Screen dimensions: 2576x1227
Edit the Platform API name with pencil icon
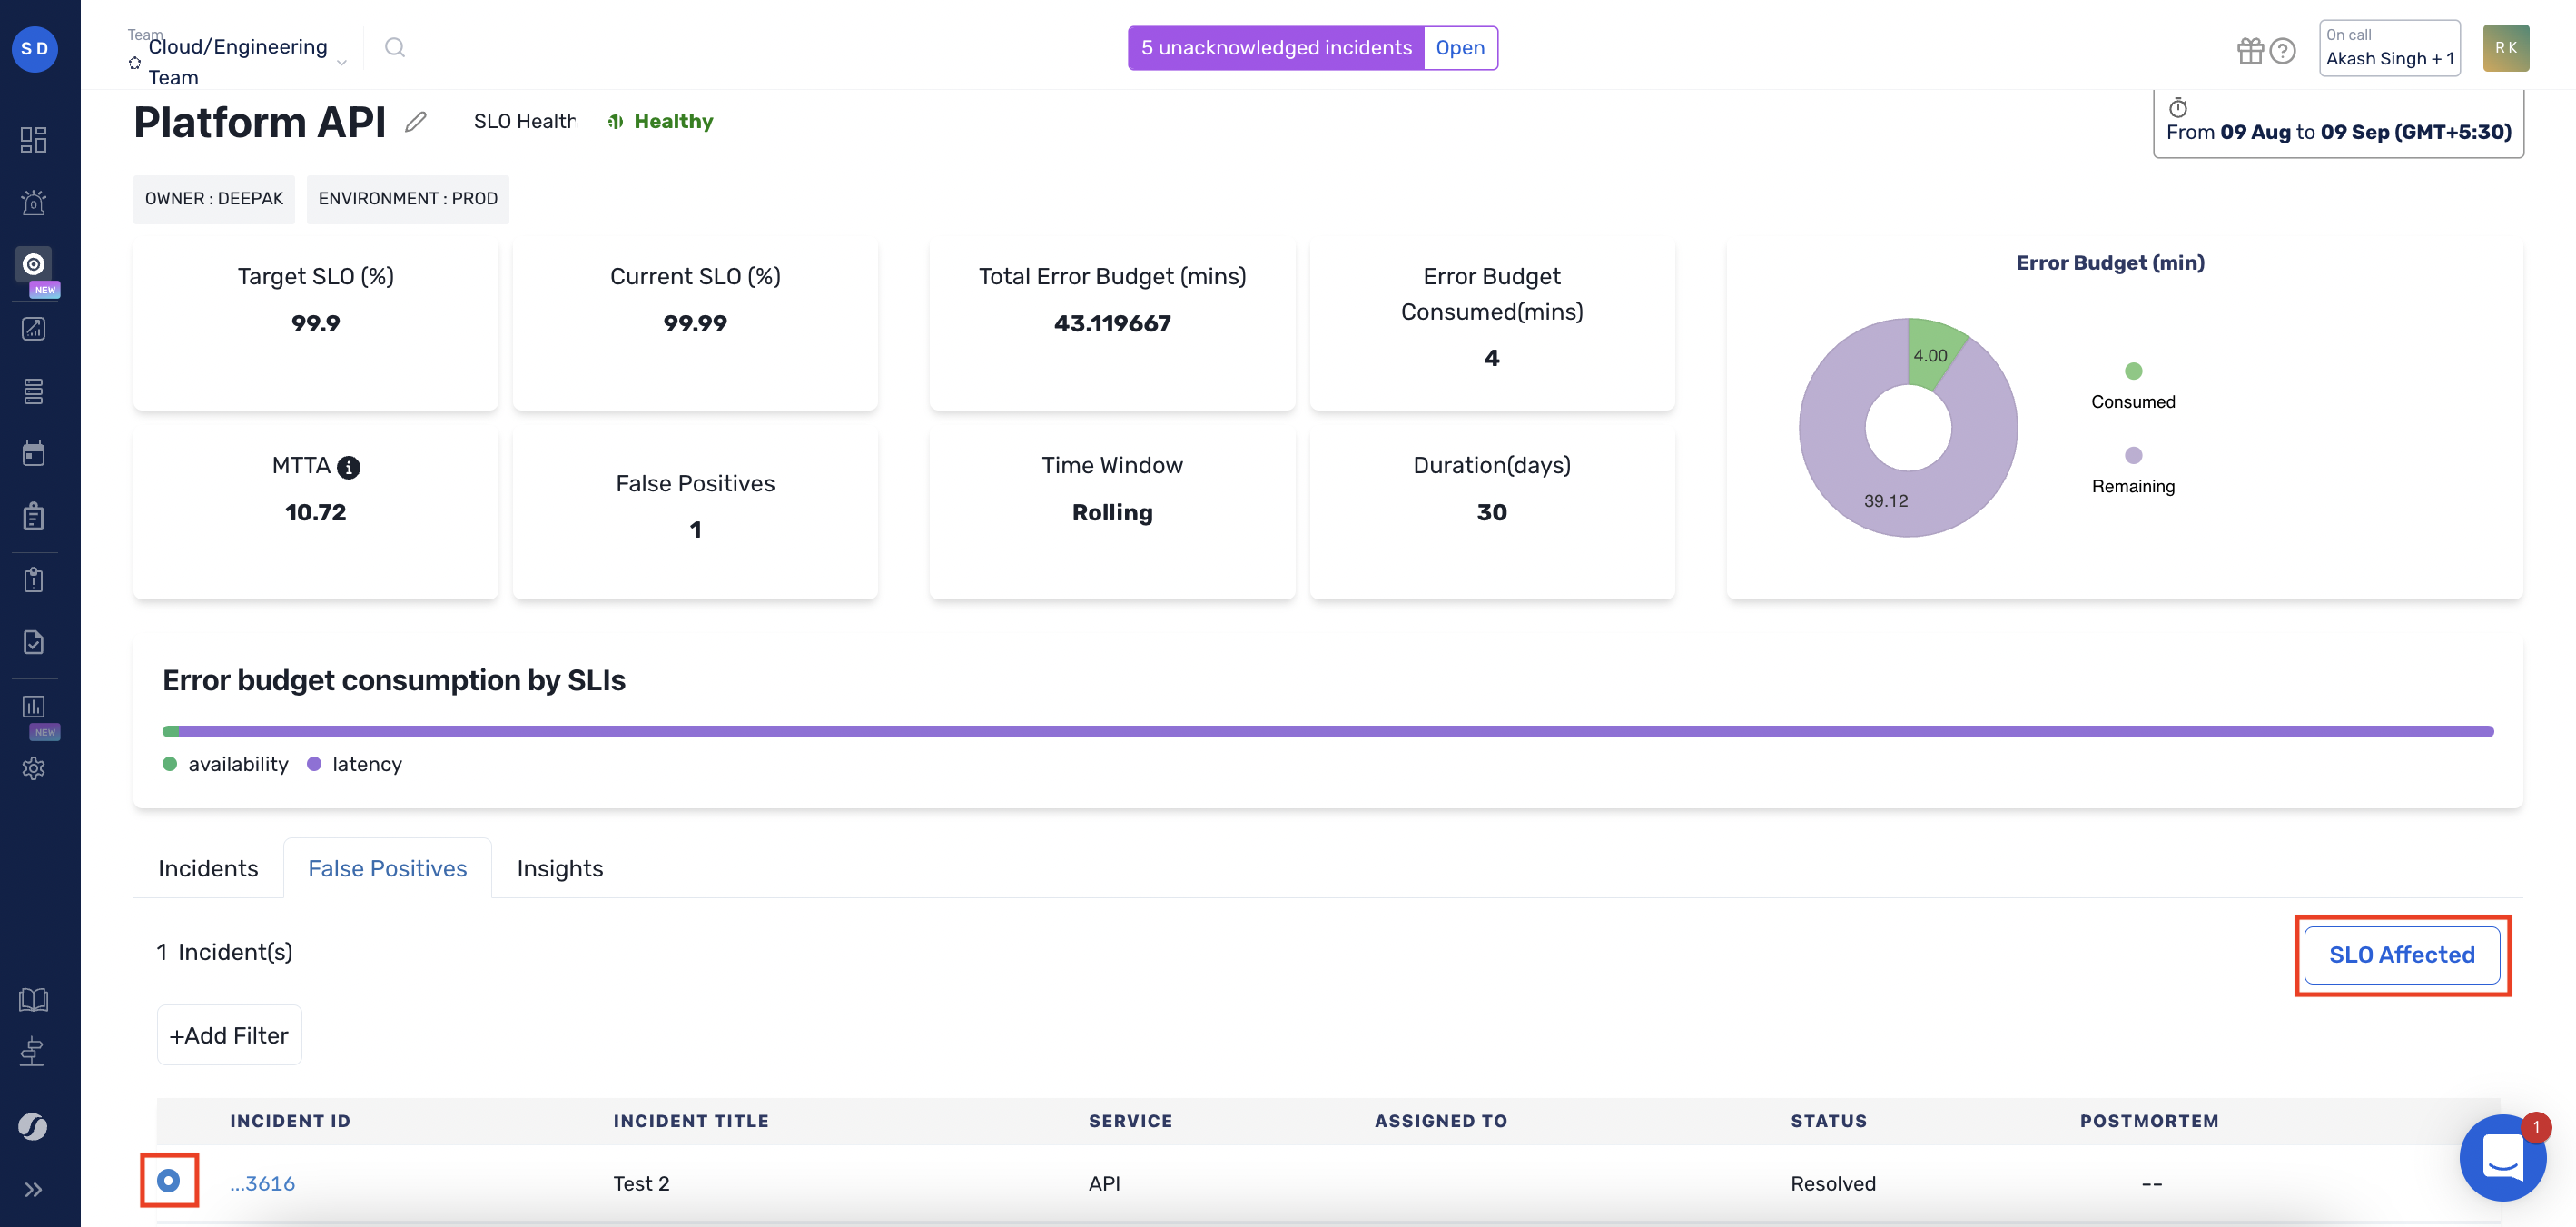417,122
